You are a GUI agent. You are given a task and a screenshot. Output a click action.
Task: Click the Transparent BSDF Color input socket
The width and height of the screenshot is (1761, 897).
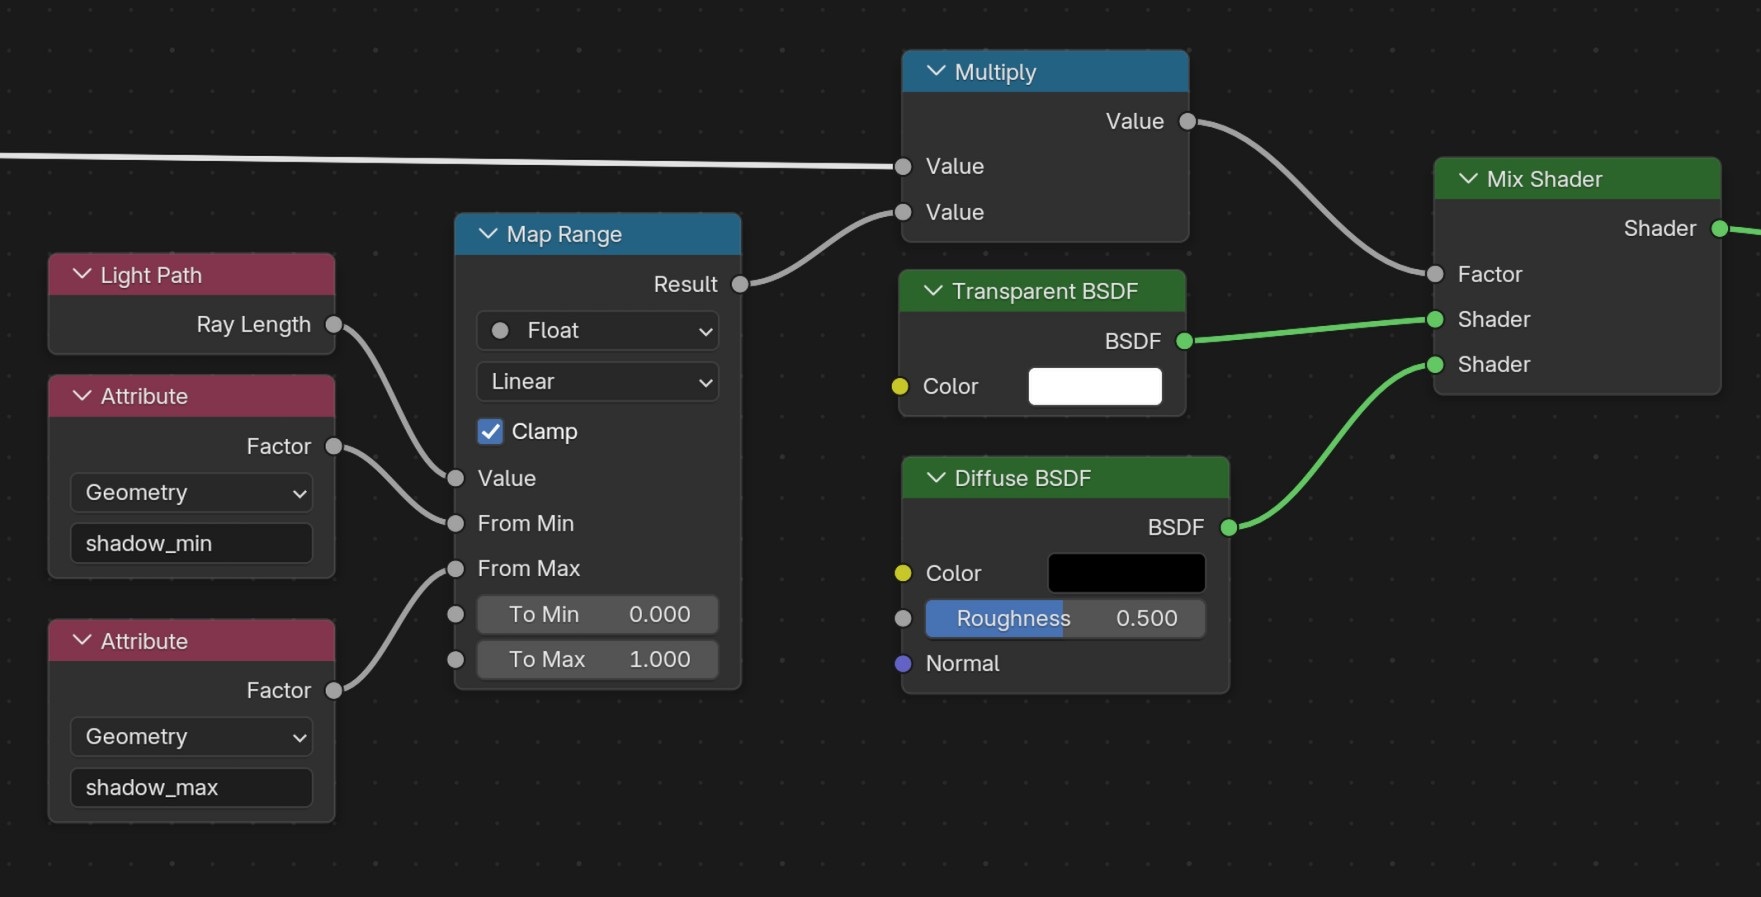click(900, 386)
